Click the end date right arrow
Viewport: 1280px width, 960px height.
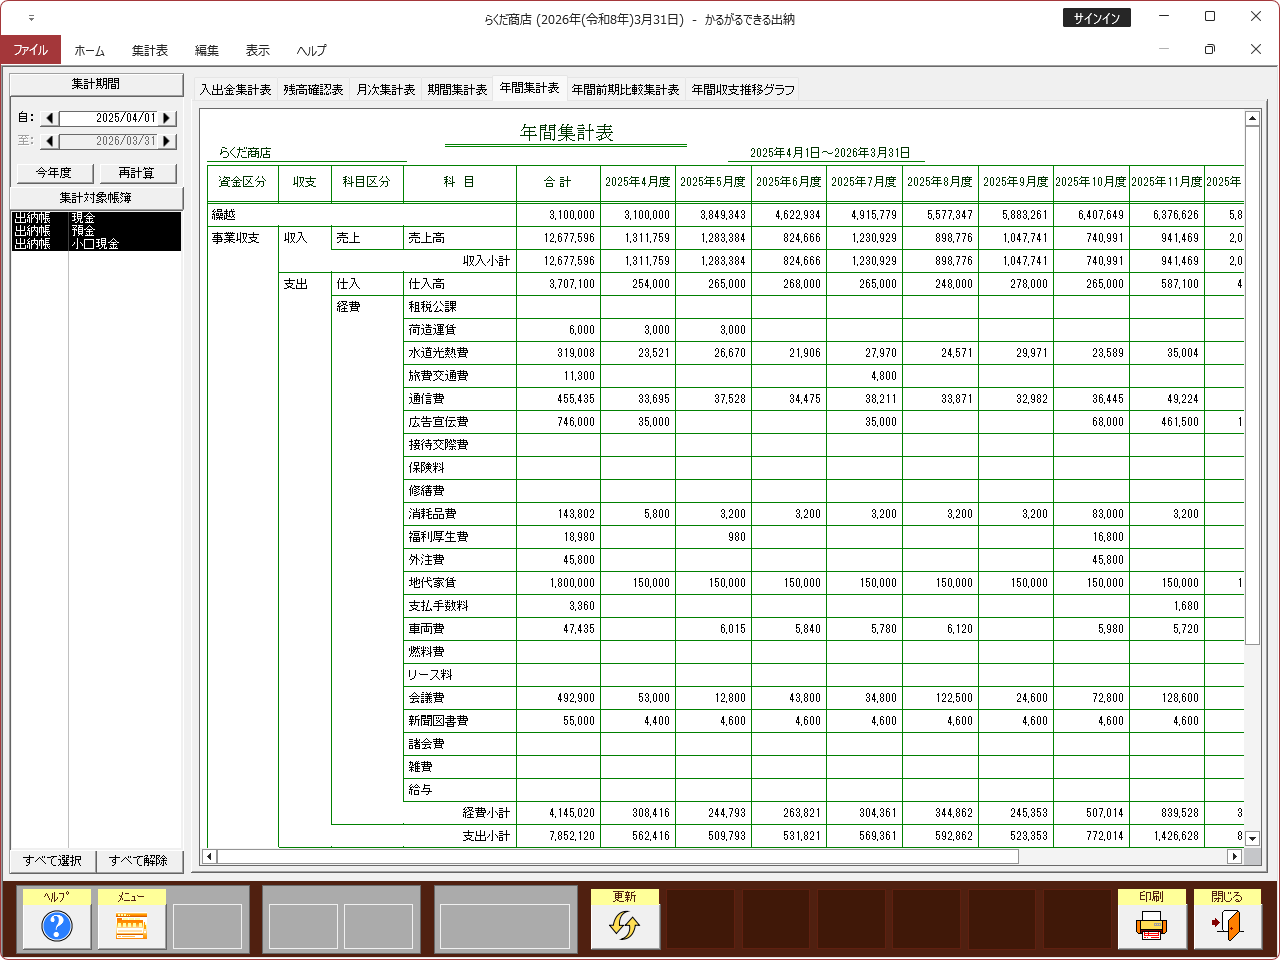167,141
